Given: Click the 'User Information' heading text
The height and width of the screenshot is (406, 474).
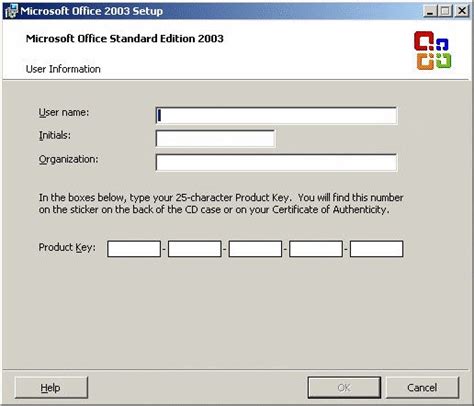Looking at the screenshot, I should coord(63,69).
